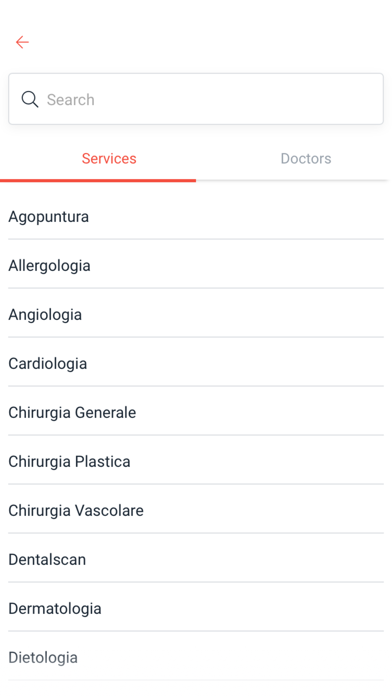Click empty row space next to Agopuntura
The height and width of the screenshot is (696, 392).
coord(236,217)
